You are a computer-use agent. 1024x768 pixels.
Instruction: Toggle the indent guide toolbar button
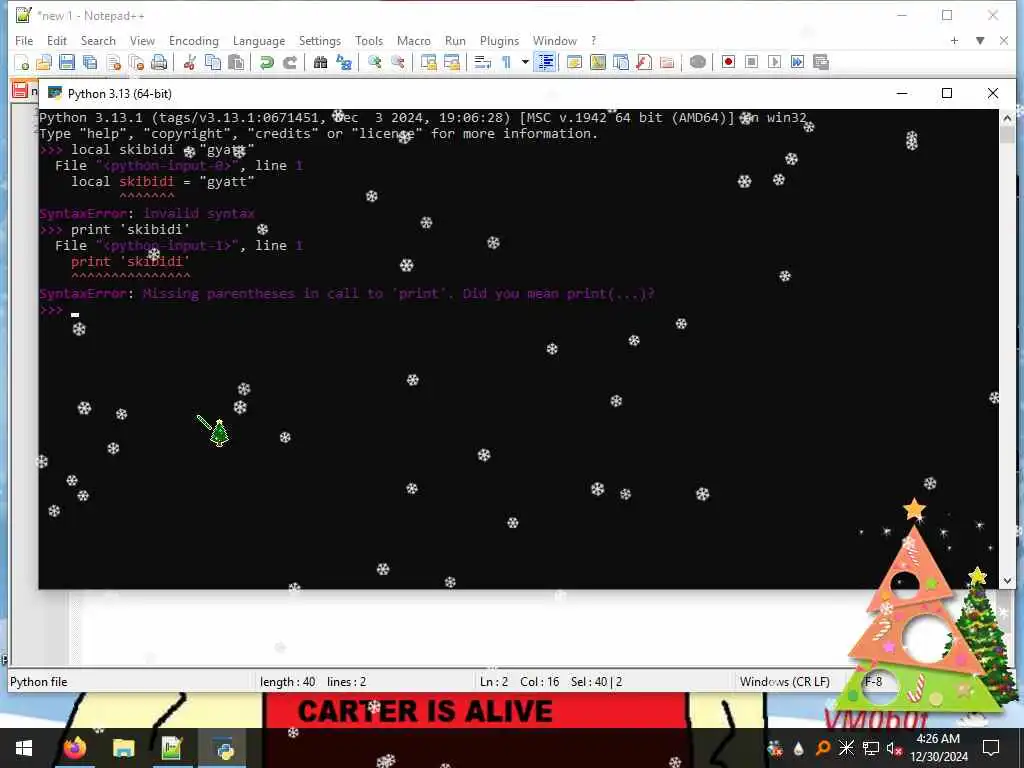(x=545, y=63)
